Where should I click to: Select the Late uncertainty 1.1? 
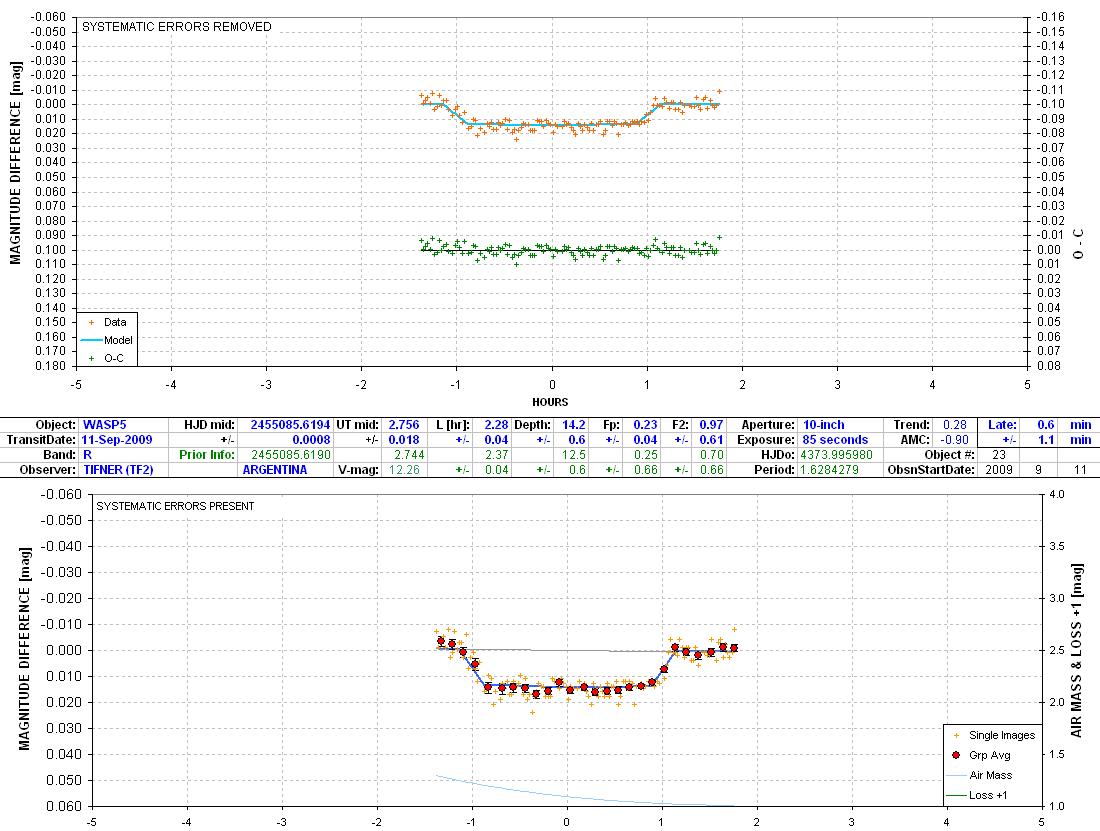pos(1046,440)
